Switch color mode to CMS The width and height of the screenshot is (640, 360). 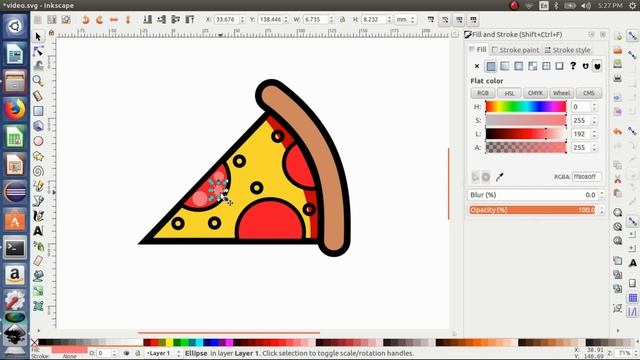point(589,93)
